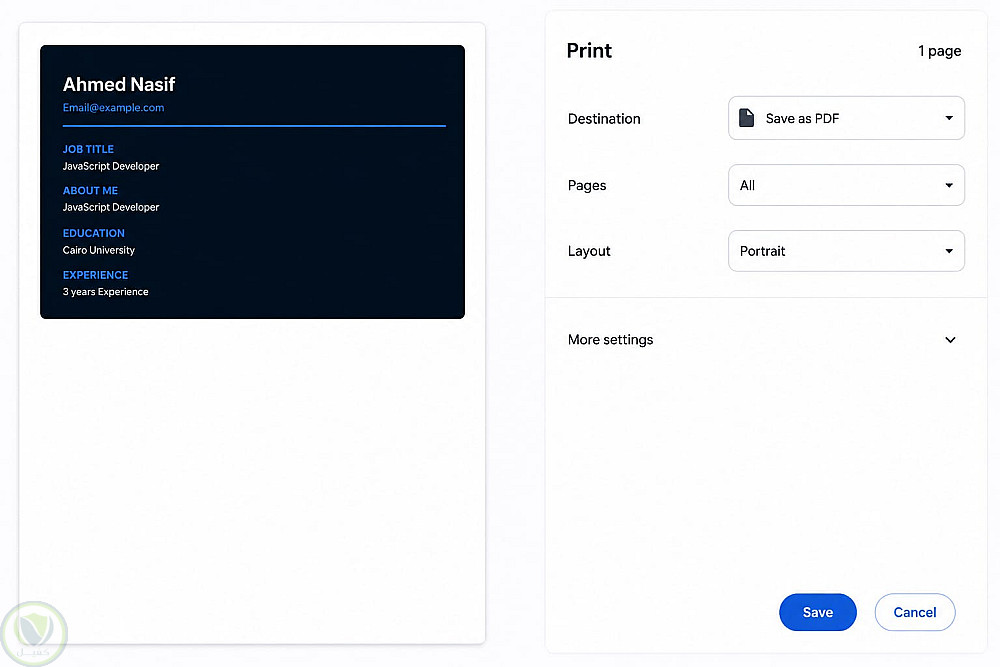
Task: Click the Destination dropdown arrow
Action: [x=949, y=118]
